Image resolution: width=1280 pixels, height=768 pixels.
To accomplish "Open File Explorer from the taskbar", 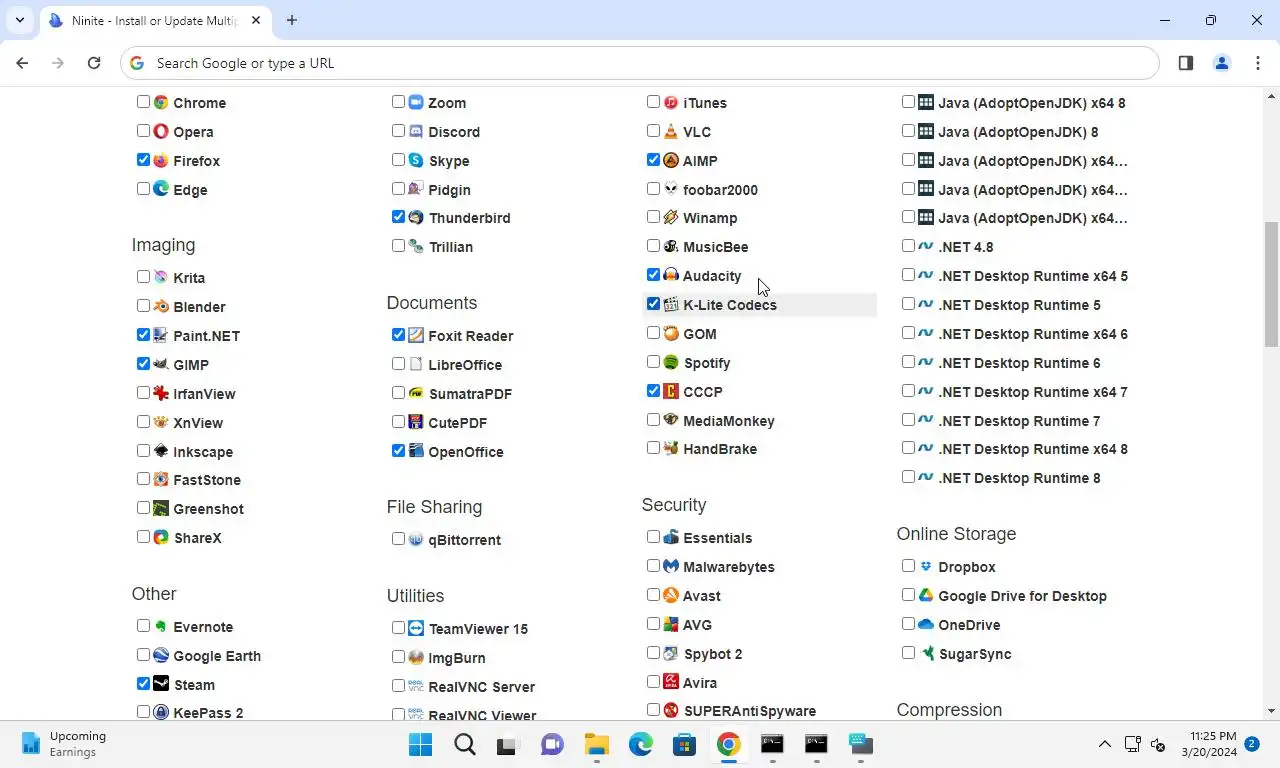I will point(597,744).
